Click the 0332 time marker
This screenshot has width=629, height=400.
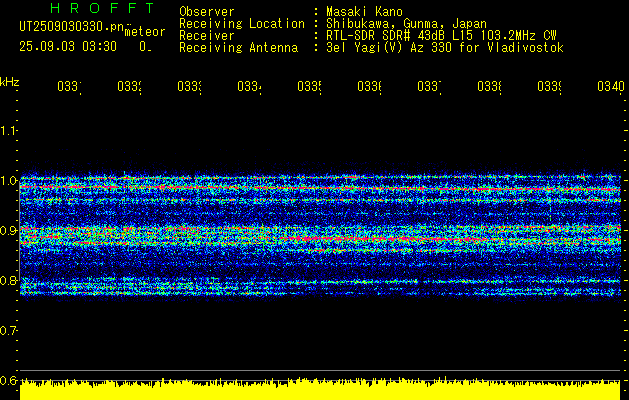pos(130,86)
